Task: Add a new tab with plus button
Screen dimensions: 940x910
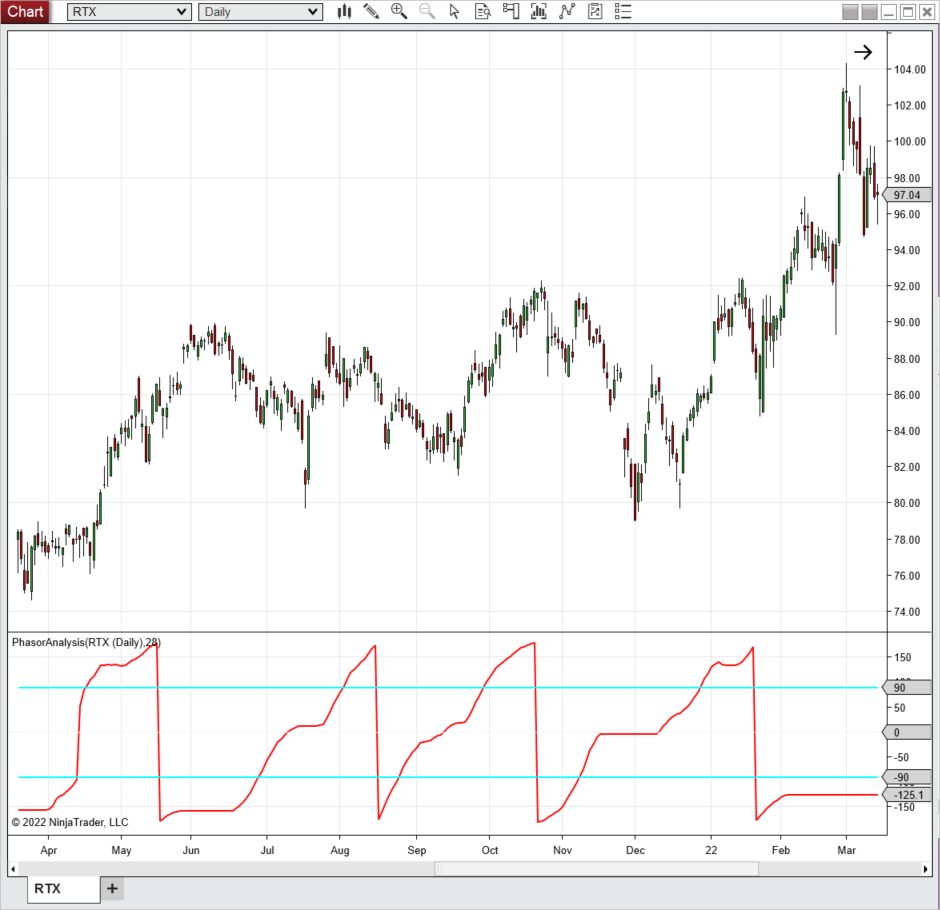Action: (112, 888)
